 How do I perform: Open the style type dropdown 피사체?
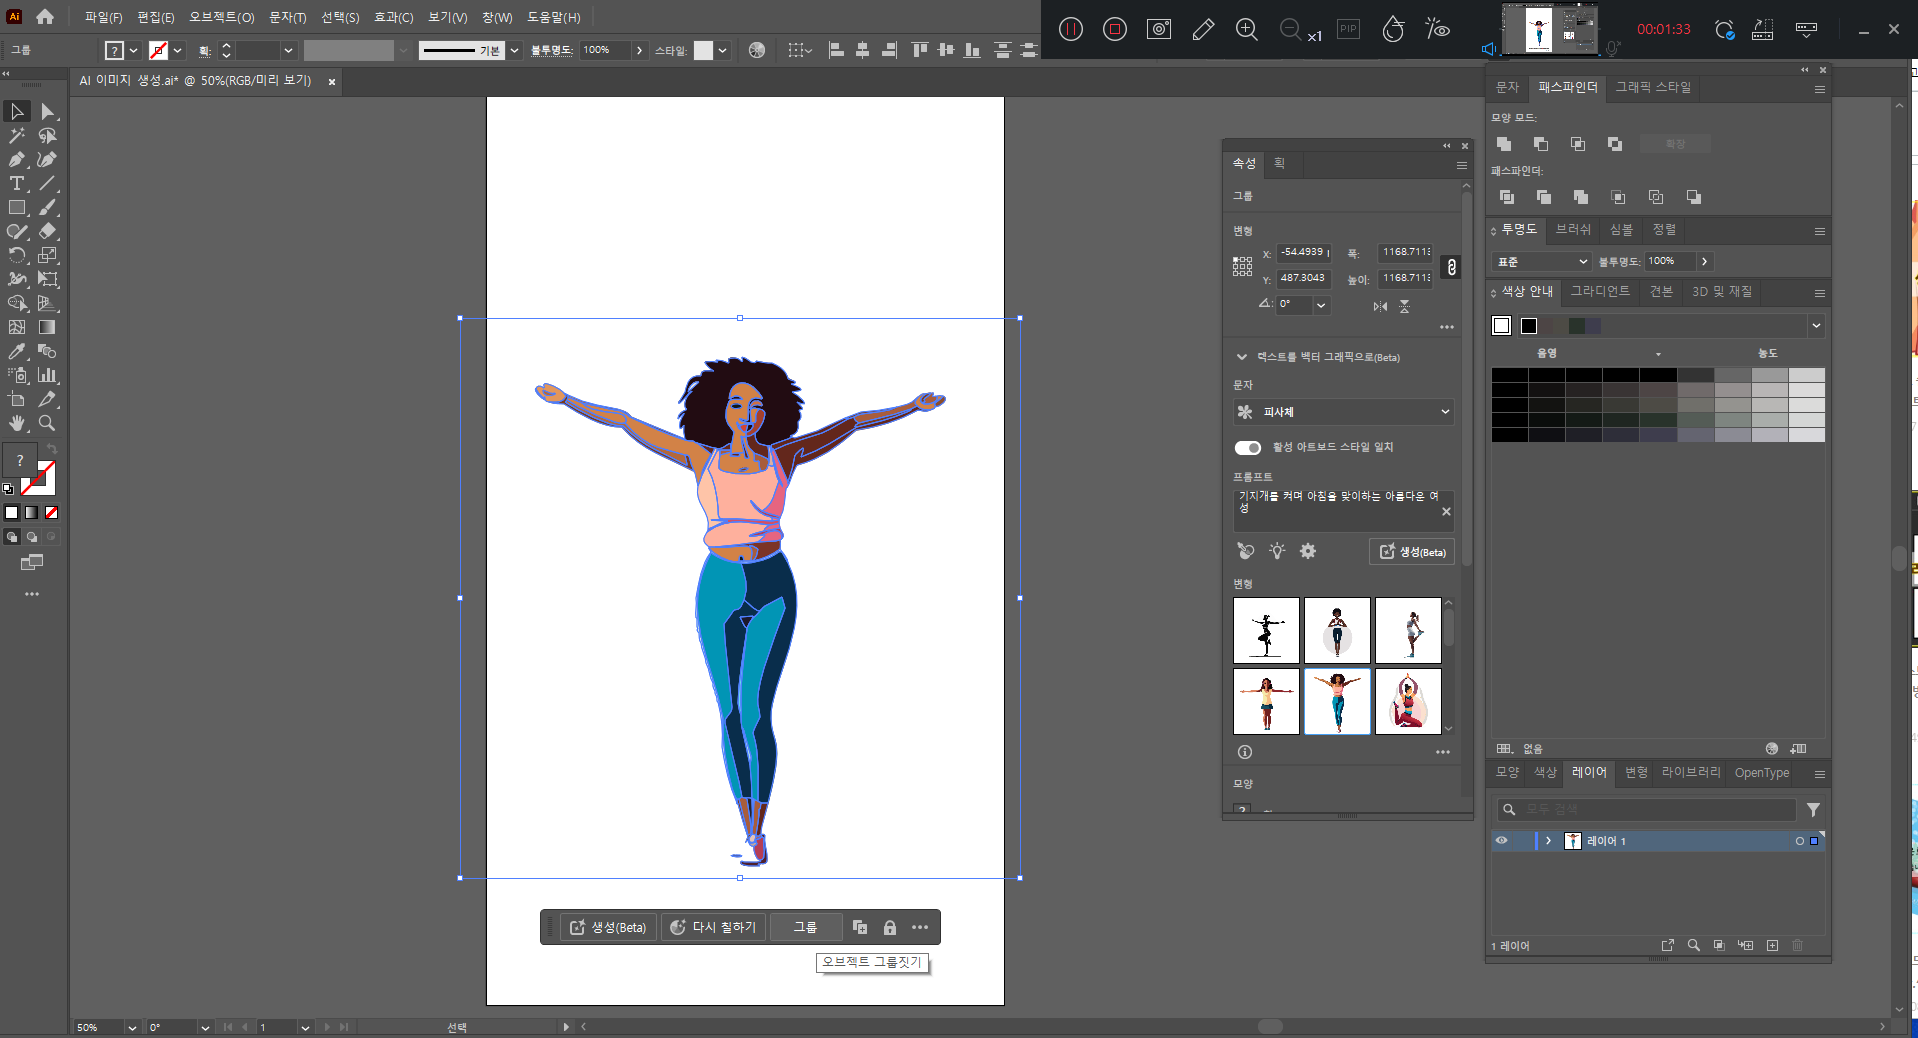[1343, 412]
